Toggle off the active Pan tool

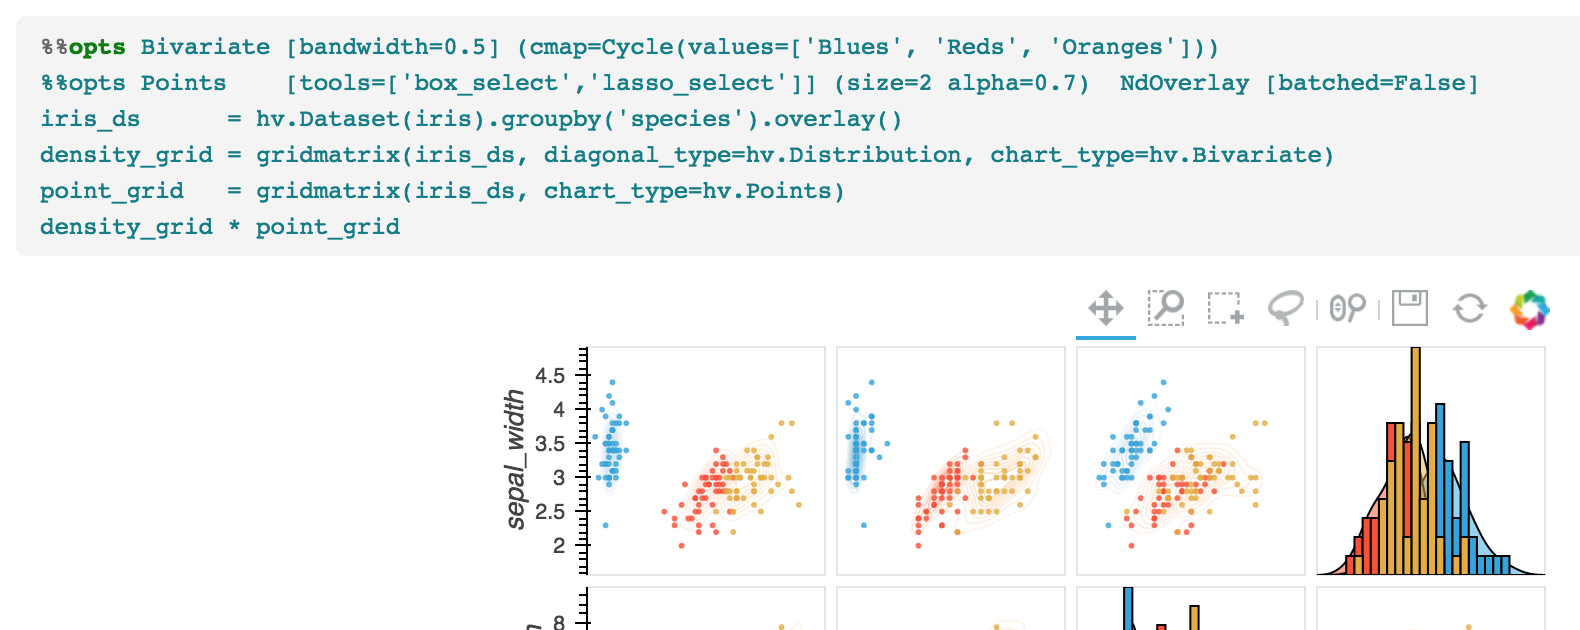pyautogui.click(x=1107, y=308)
